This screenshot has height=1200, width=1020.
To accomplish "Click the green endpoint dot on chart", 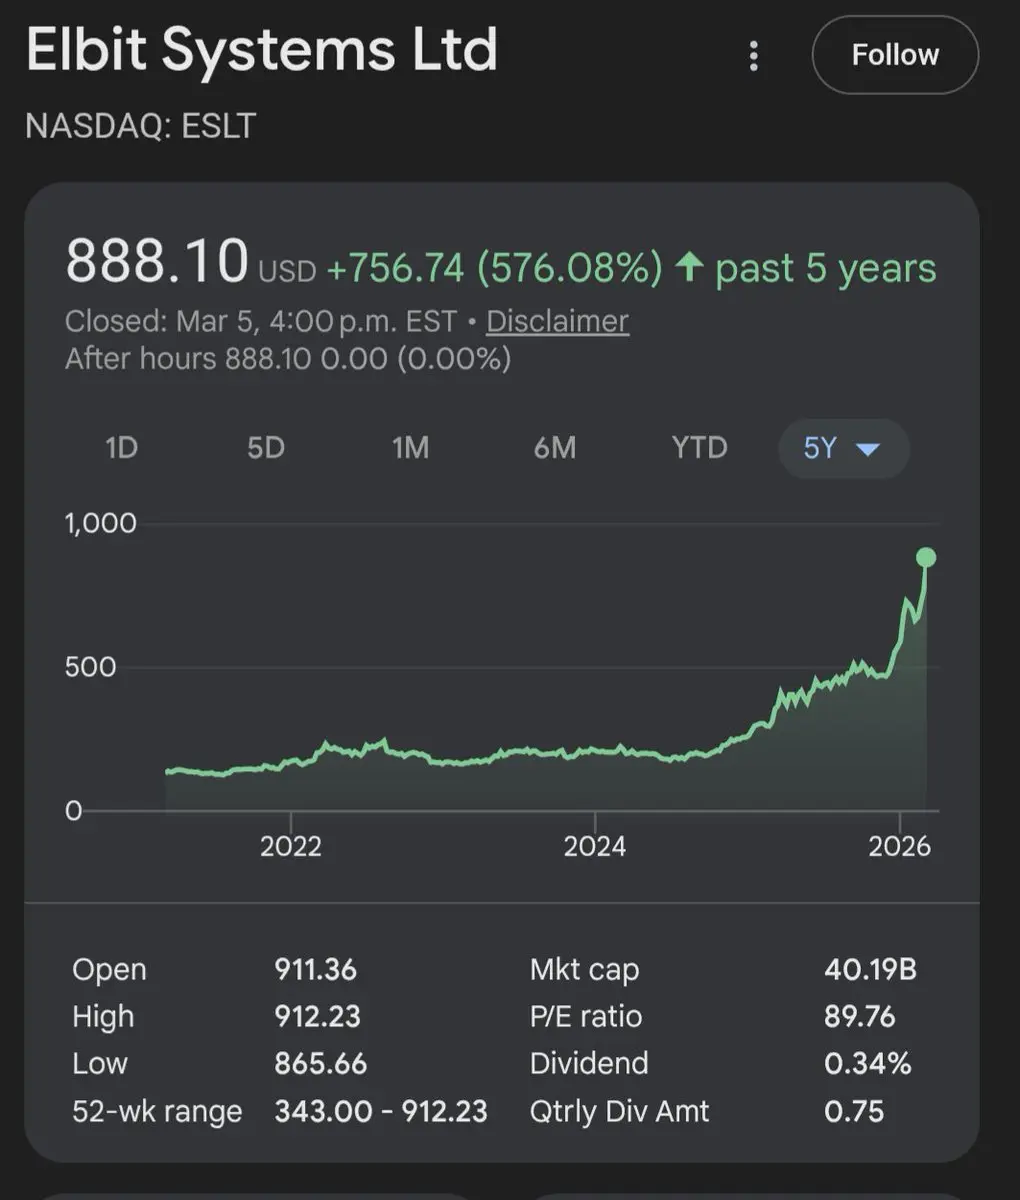I will 926,558.
